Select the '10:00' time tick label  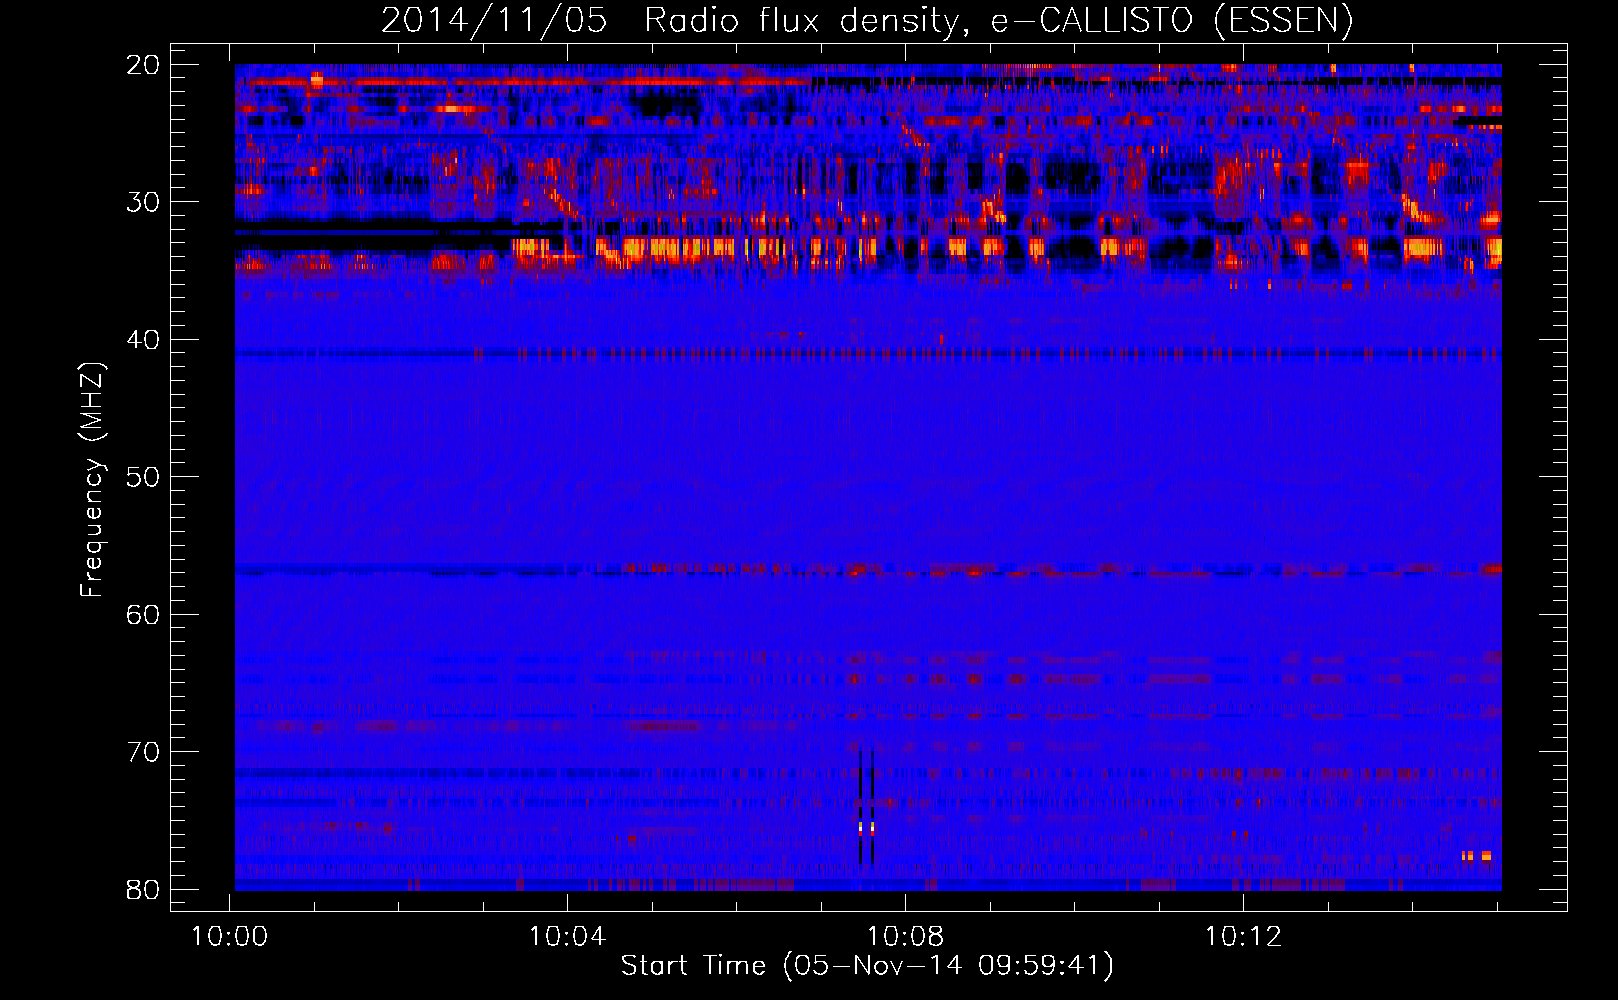pos(230,937)
